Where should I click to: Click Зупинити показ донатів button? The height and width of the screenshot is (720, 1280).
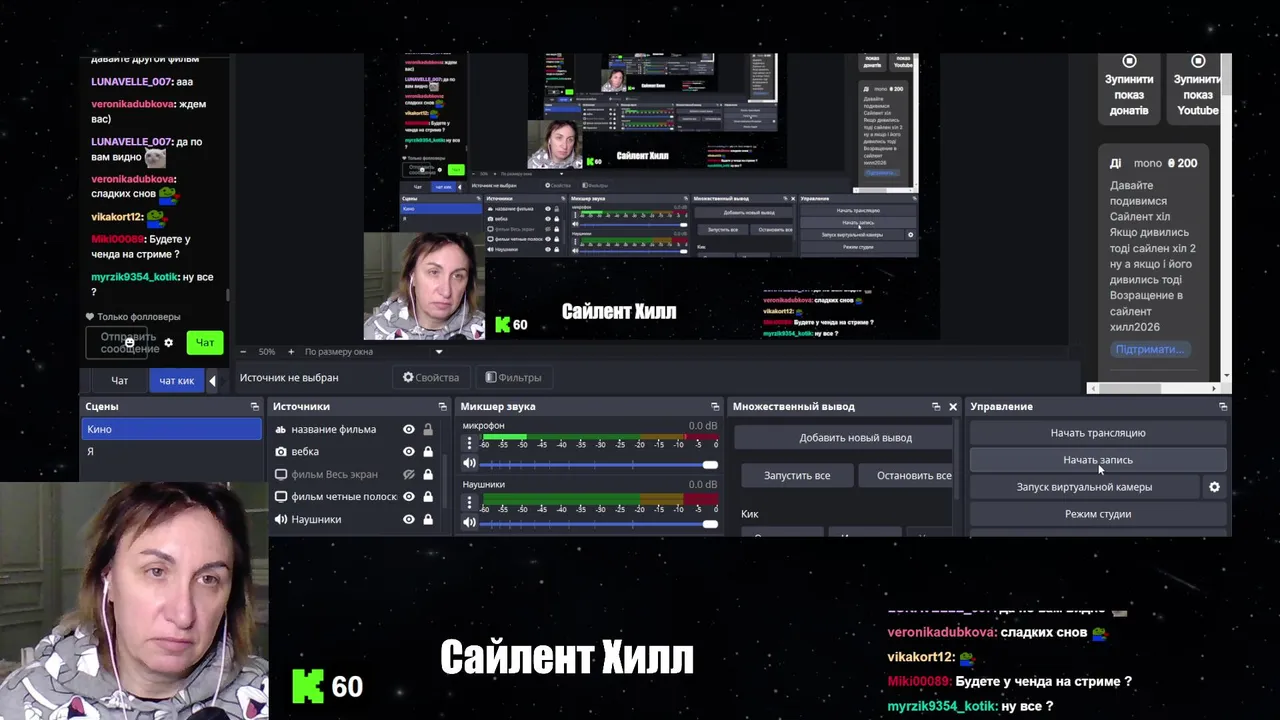tap(1129, 89)
